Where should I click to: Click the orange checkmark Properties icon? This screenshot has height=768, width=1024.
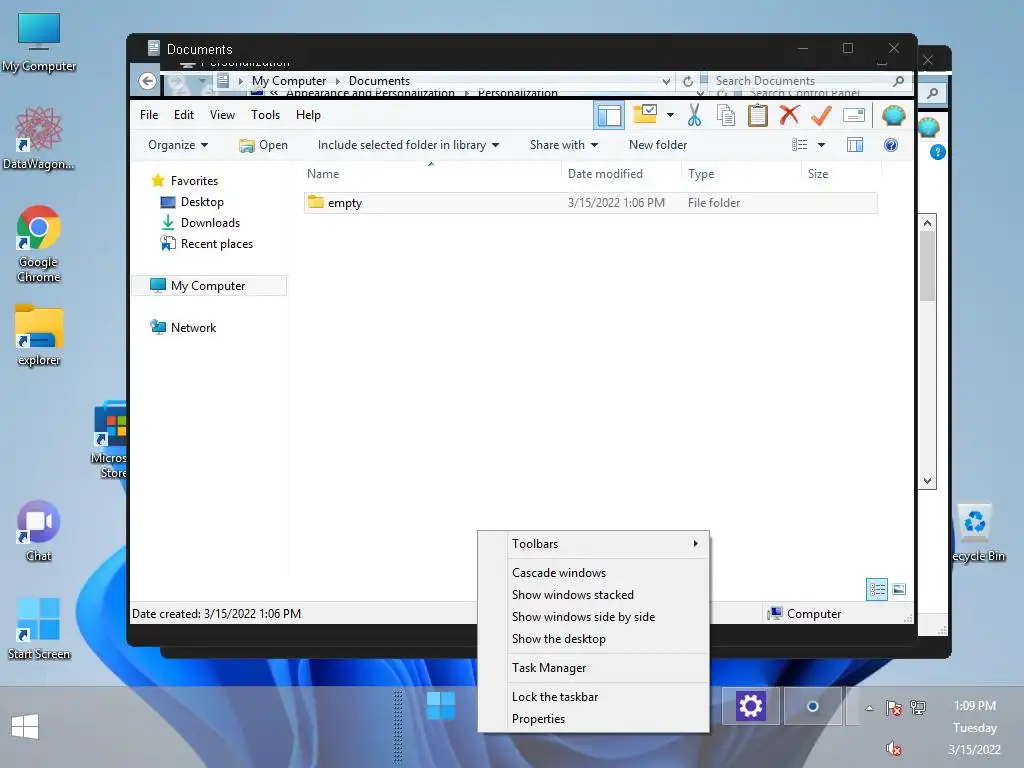tap(821, 116)
